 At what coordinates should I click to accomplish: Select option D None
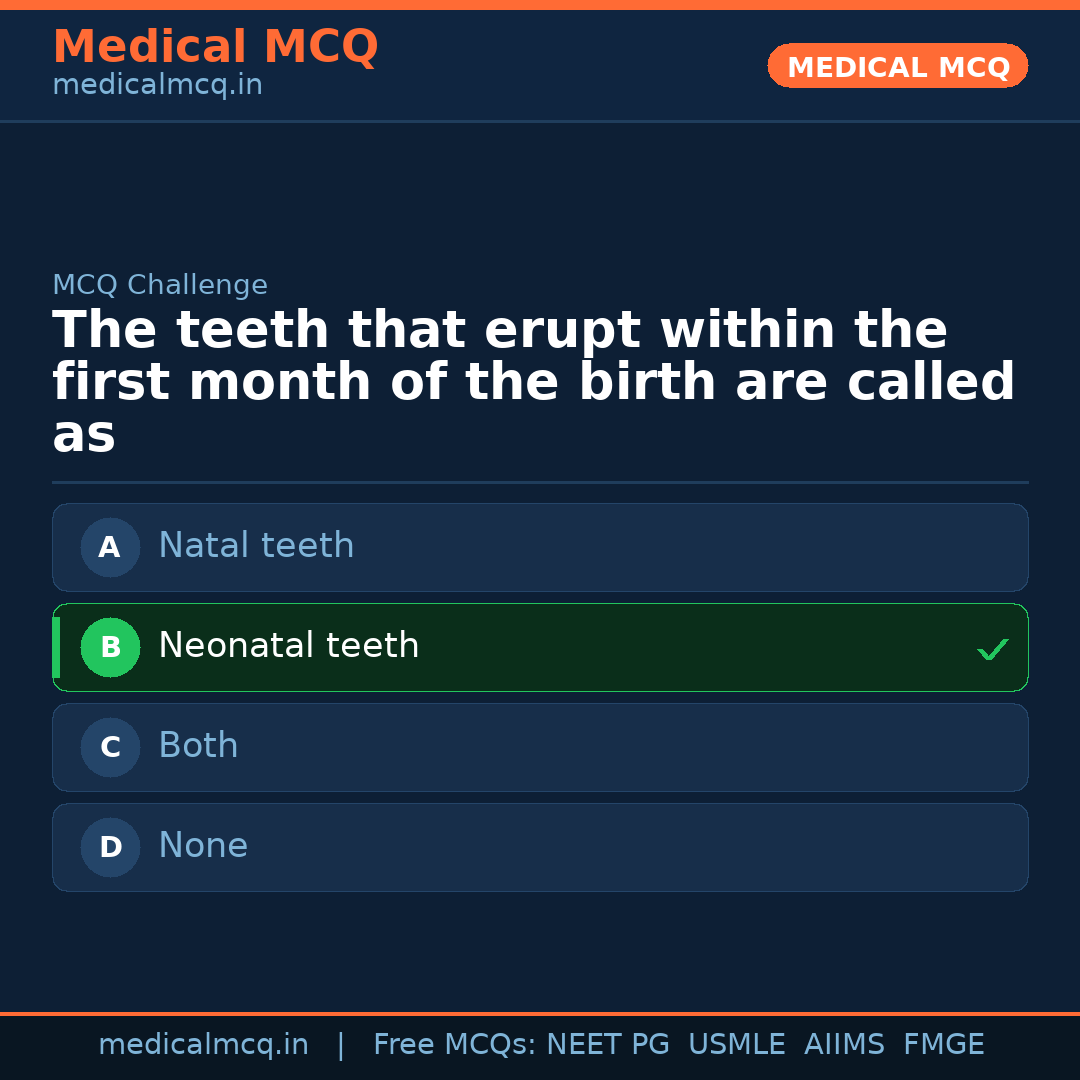(540, 847)
